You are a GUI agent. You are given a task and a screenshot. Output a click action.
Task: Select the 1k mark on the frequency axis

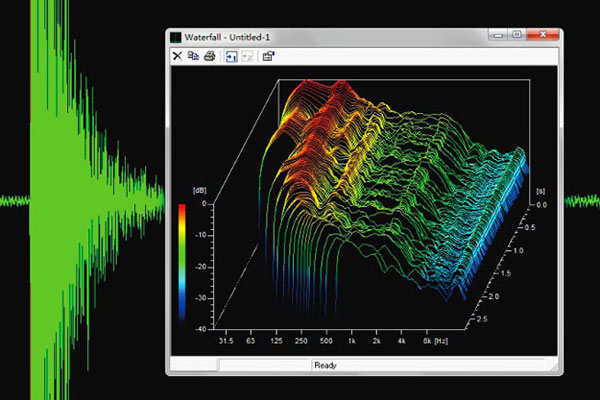point(353,342)
